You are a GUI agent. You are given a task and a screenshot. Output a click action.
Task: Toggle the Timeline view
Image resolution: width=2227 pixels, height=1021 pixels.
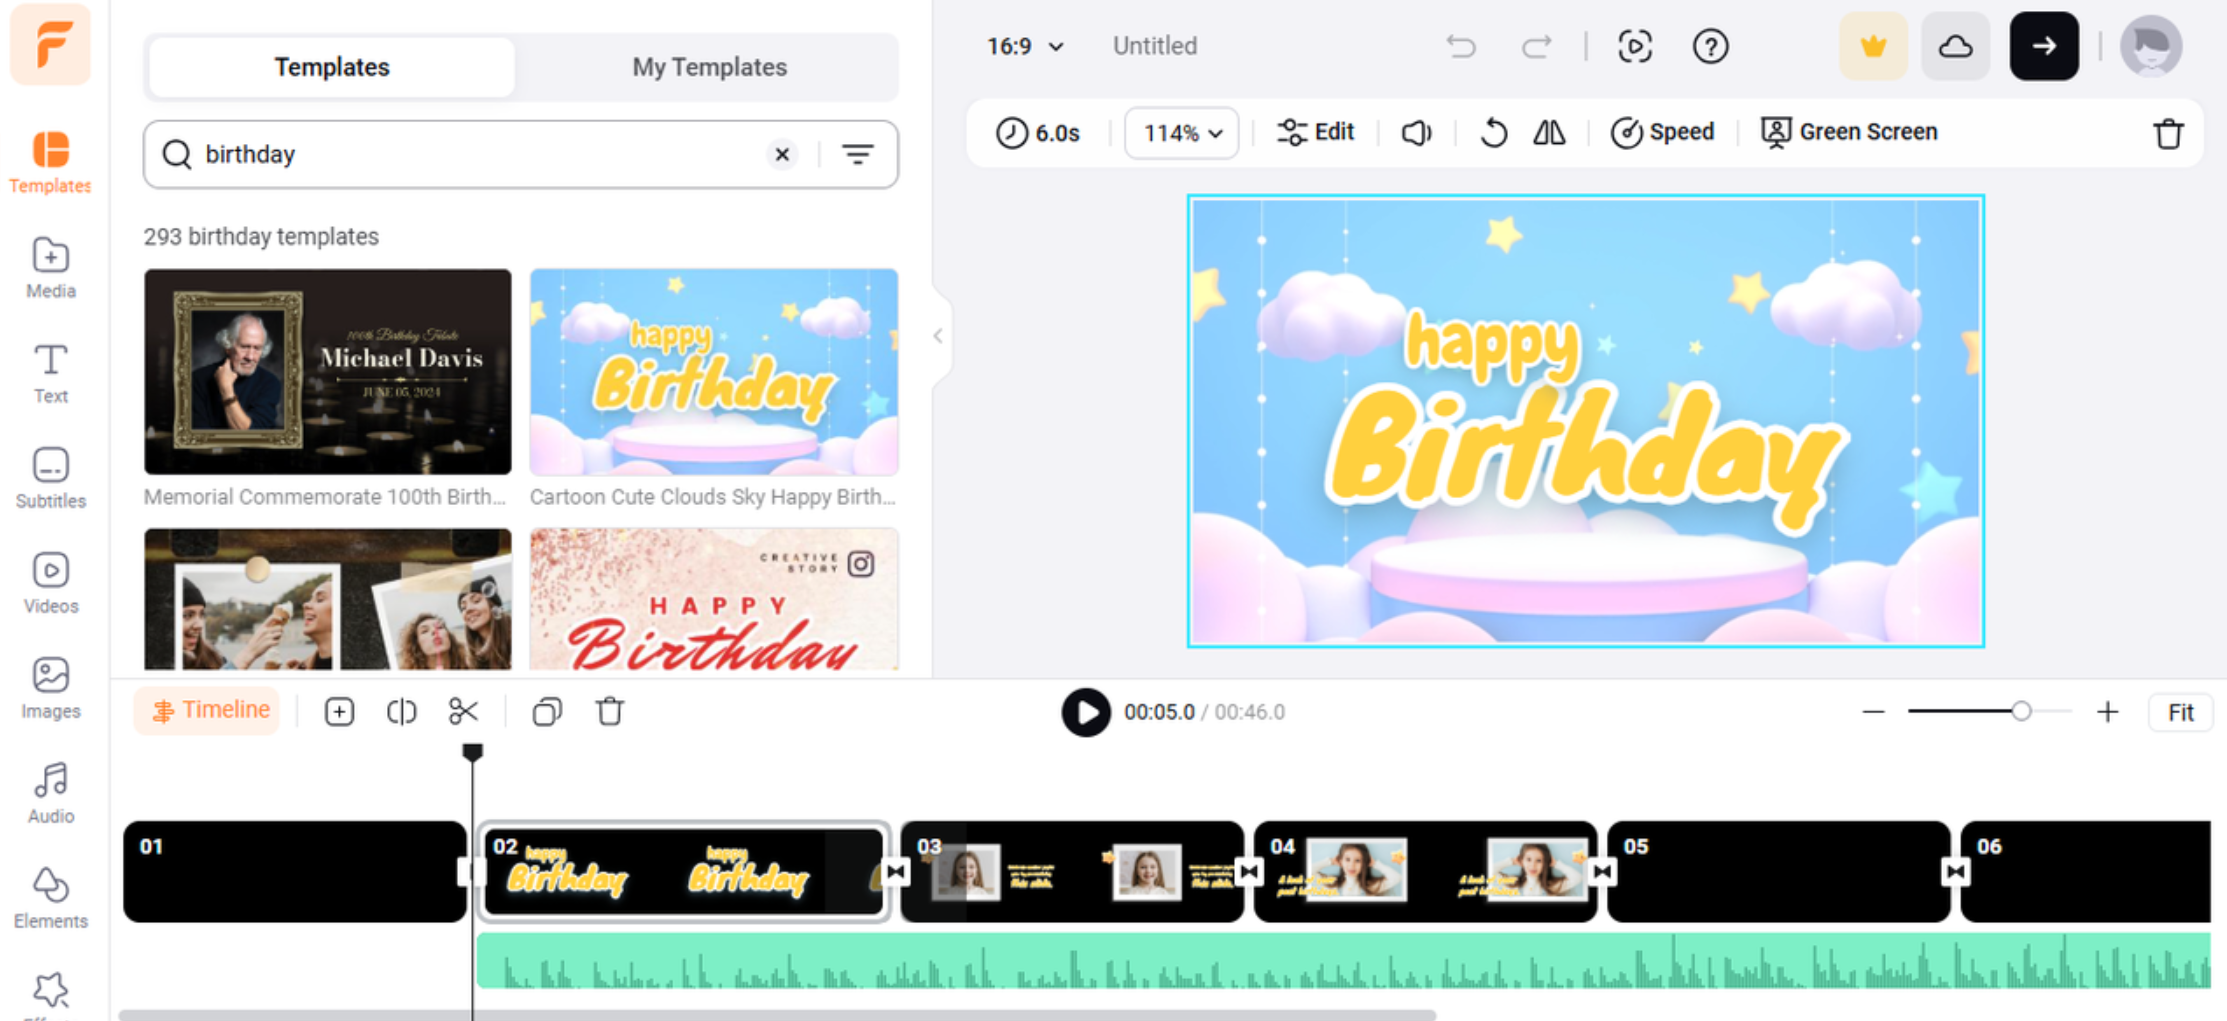(207, 710)
